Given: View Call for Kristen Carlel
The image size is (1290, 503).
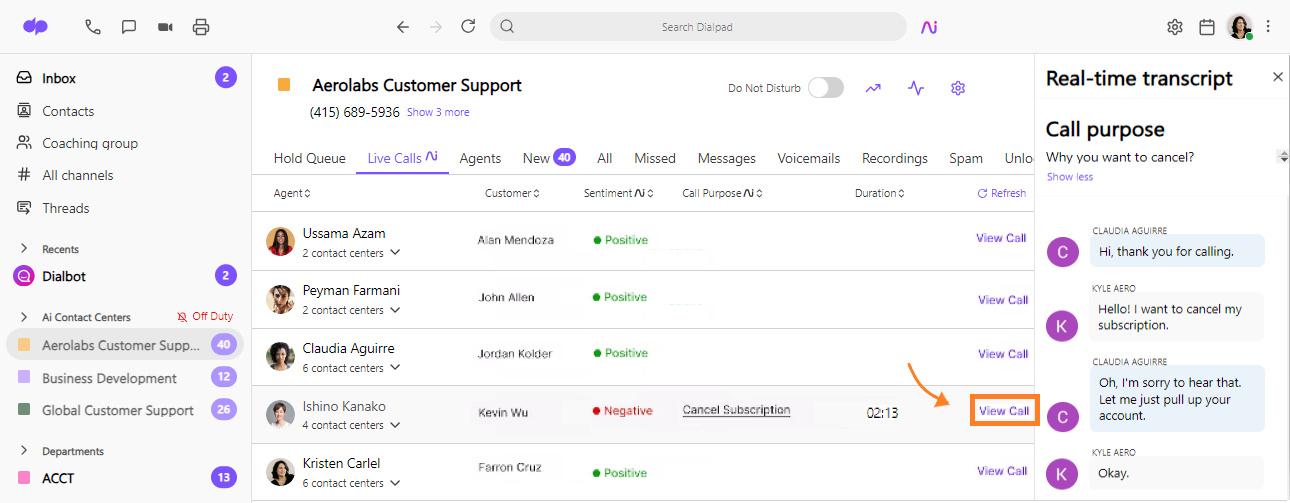Looking at the screenshot, I should click(1002, 471).
